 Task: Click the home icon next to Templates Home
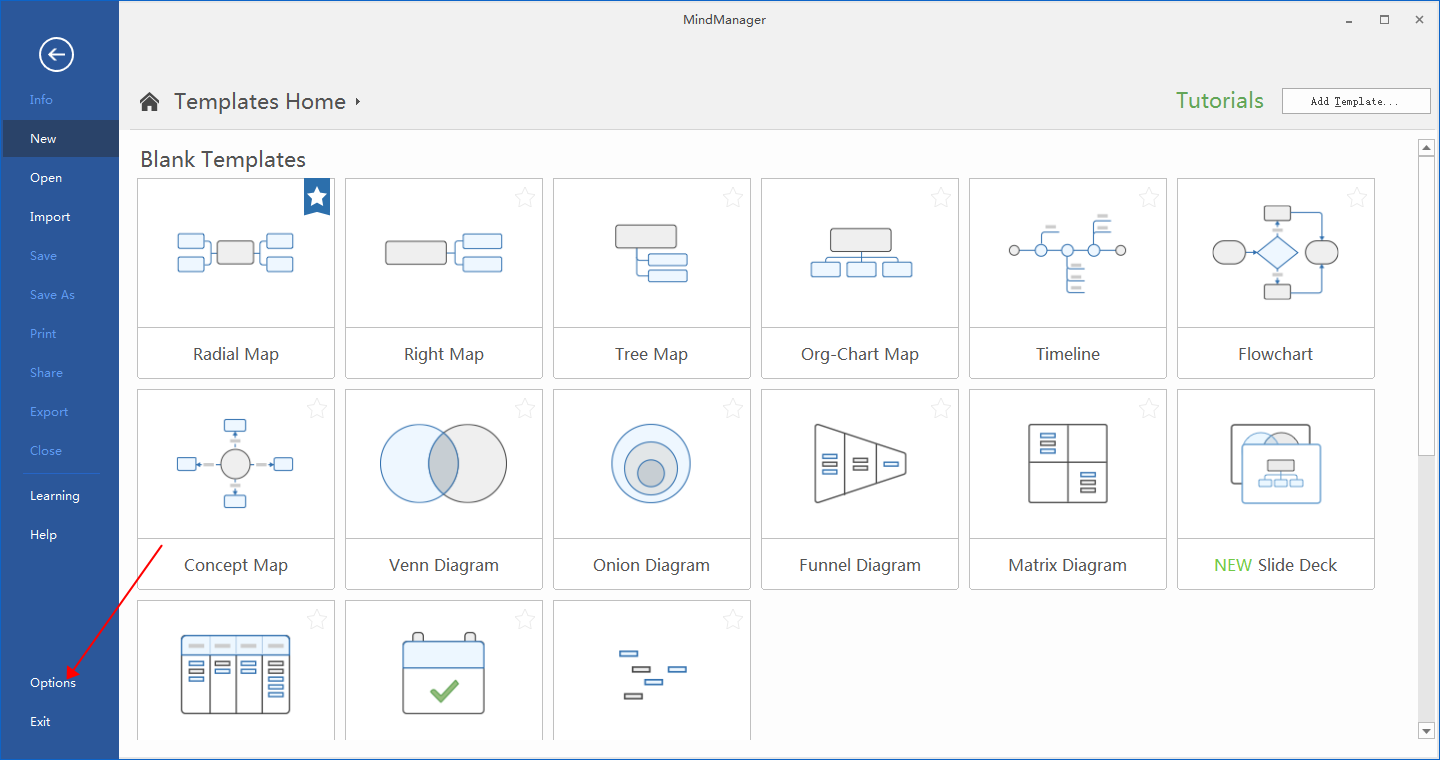(x=148, y=101)
